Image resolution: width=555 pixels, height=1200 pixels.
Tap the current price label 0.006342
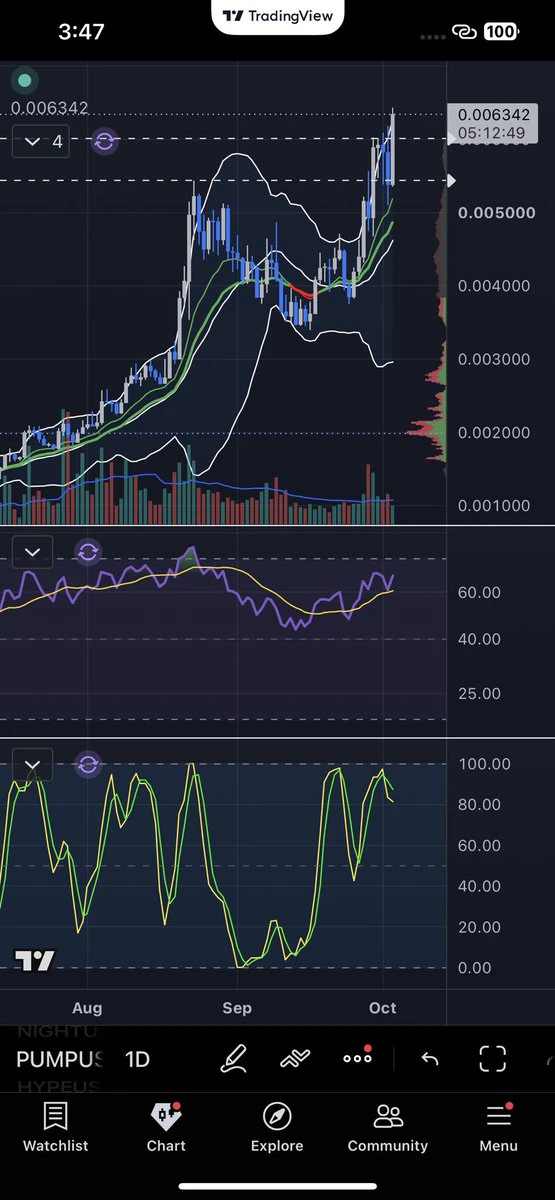pyautogui.click(x=492, y=115)
